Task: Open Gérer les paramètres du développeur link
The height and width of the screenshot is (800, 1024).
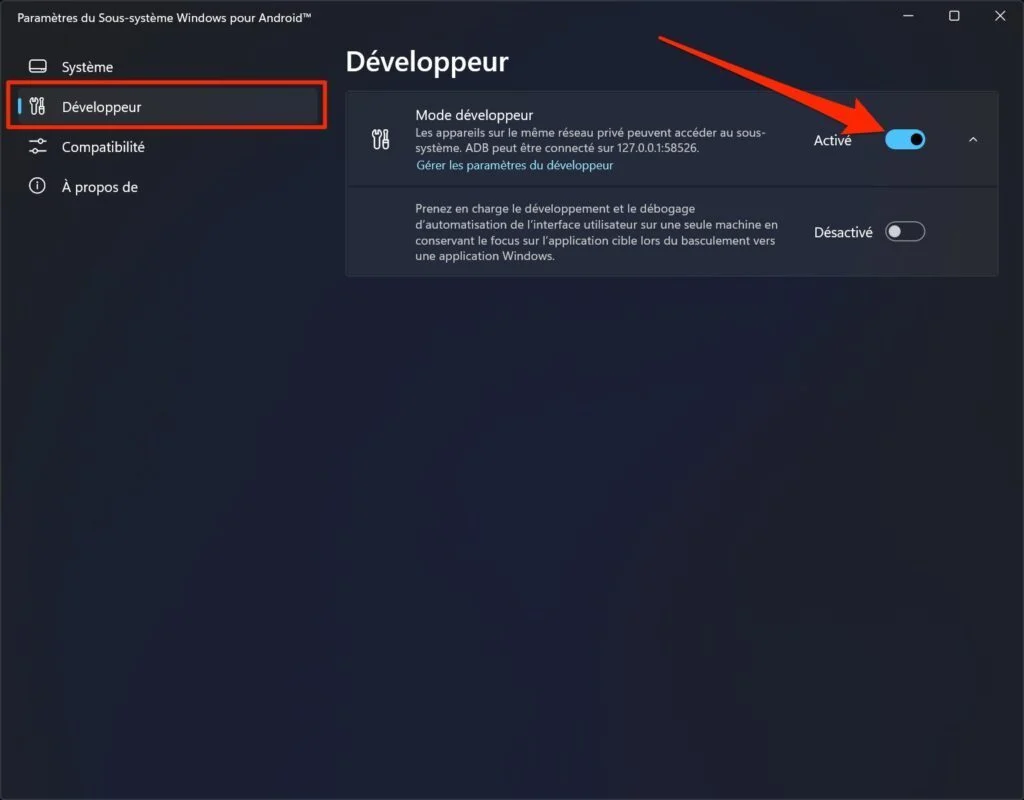Action: pos(515,165)
